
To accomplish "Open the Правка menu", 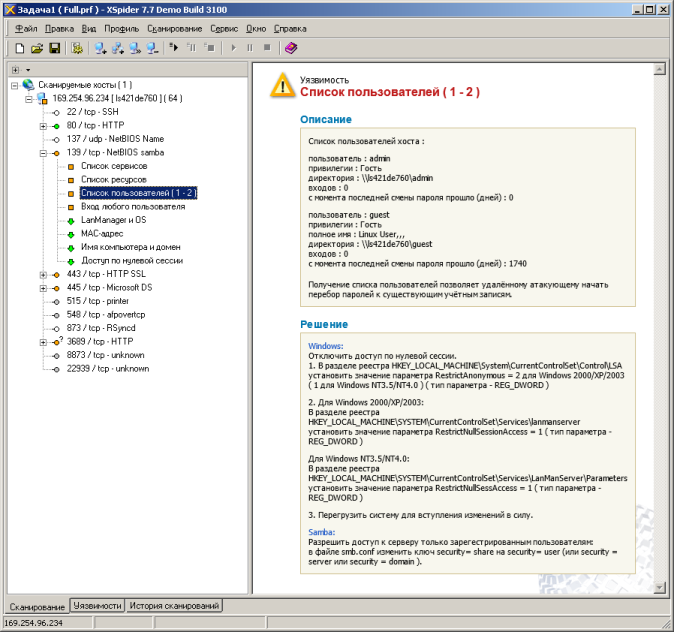I will (x=59, y=29).
